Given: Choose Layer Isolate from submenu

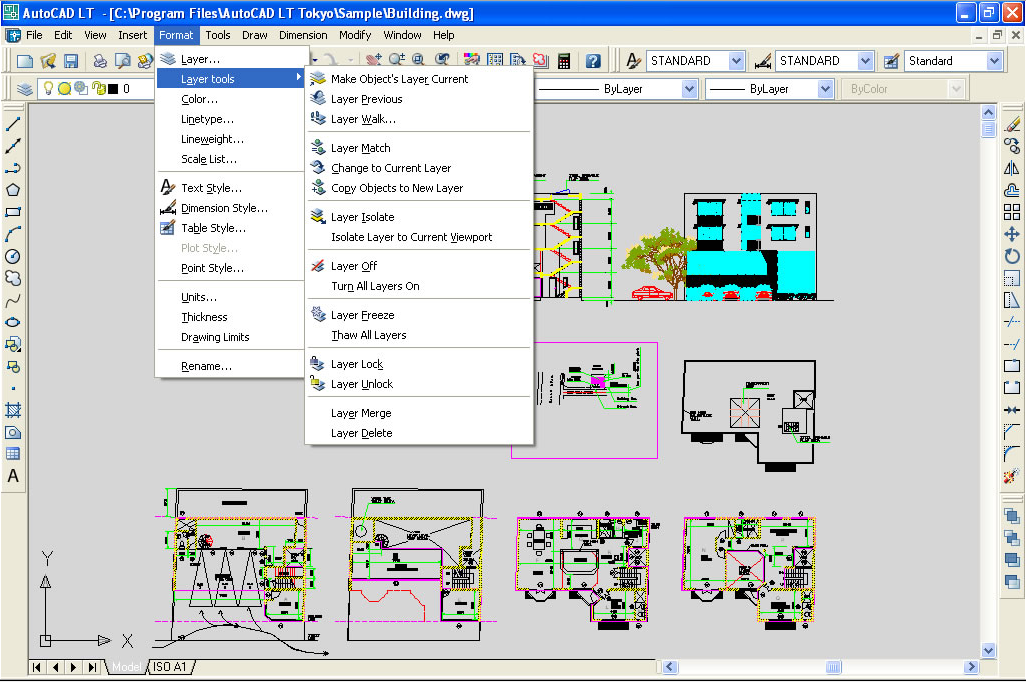Looking at the screenshot, I should 419,217.
